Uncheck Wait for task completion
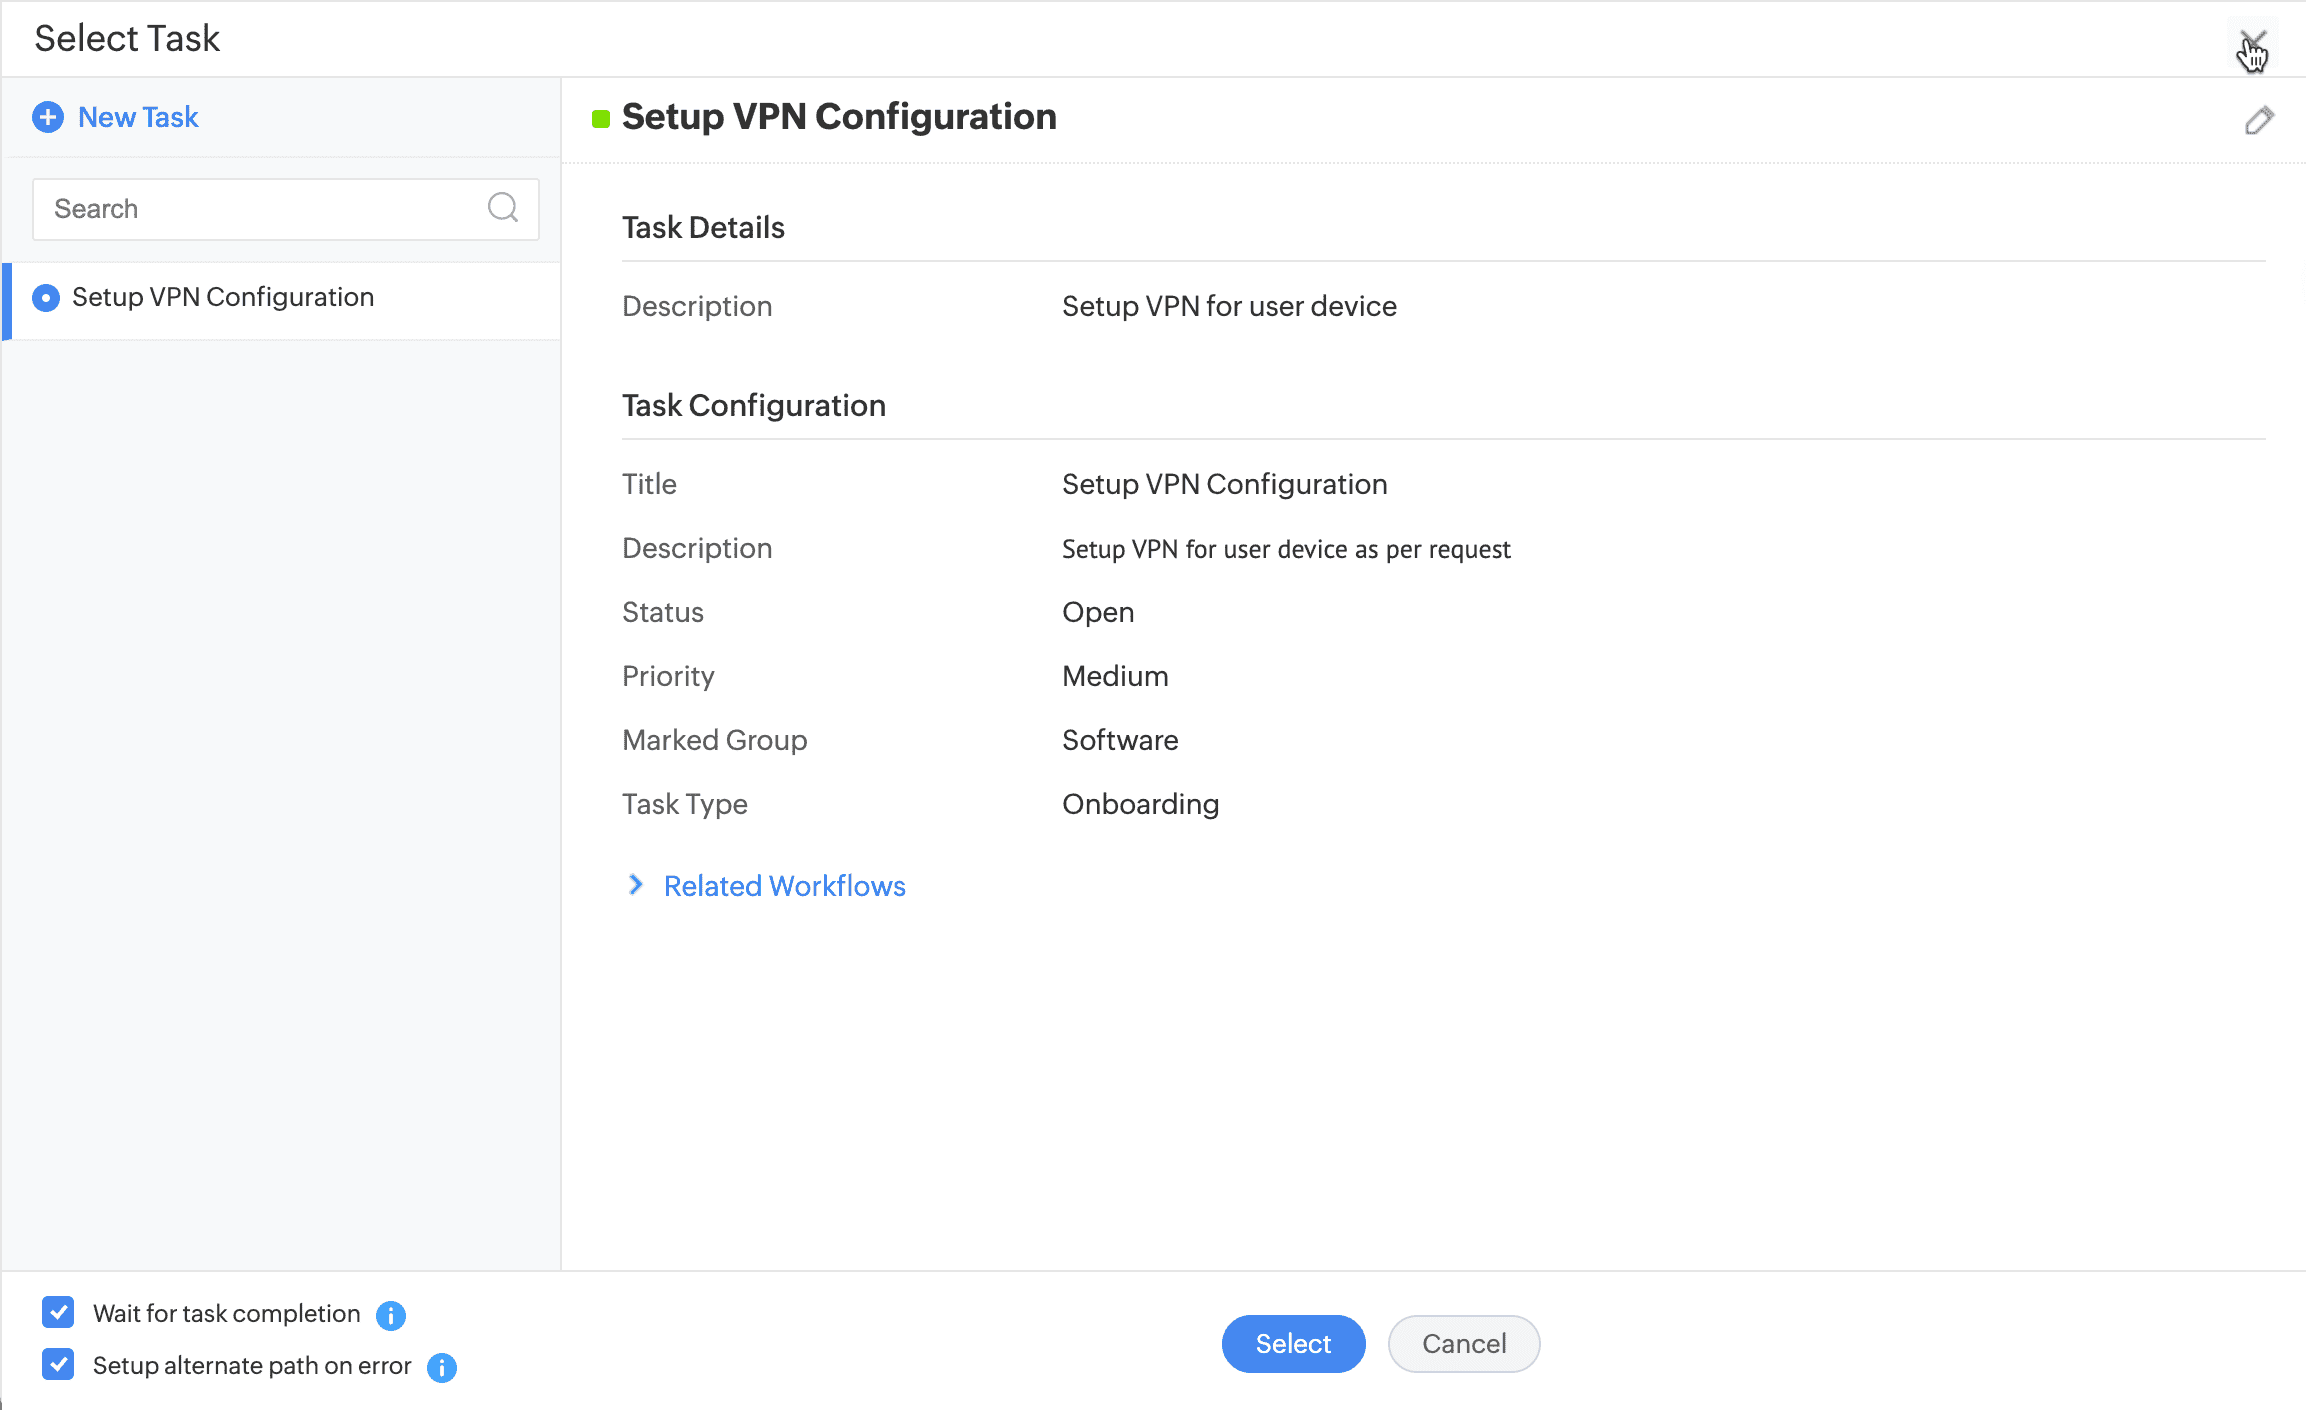Screen dimensions: 2306x1410 coord(58,1312)
